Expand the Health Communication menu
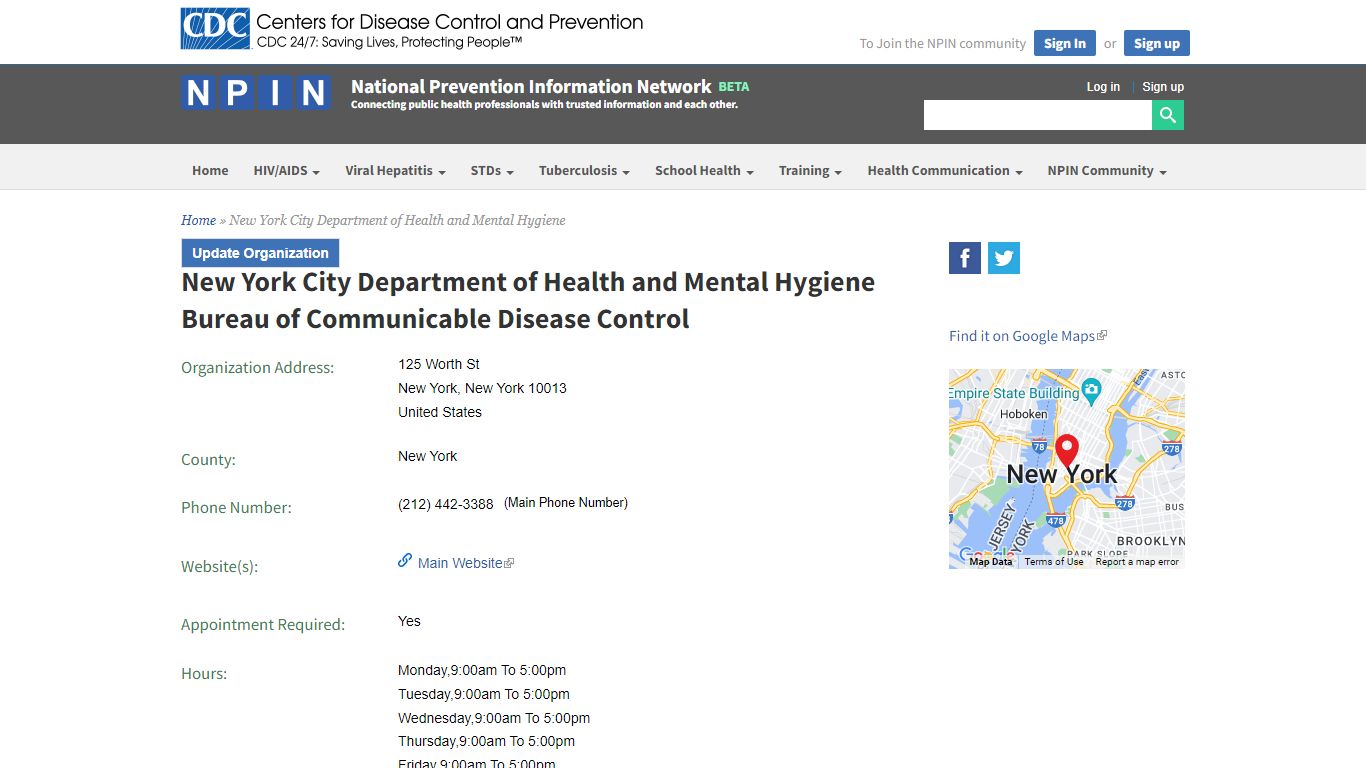1366x768 pixels. (x=945, y=171)
